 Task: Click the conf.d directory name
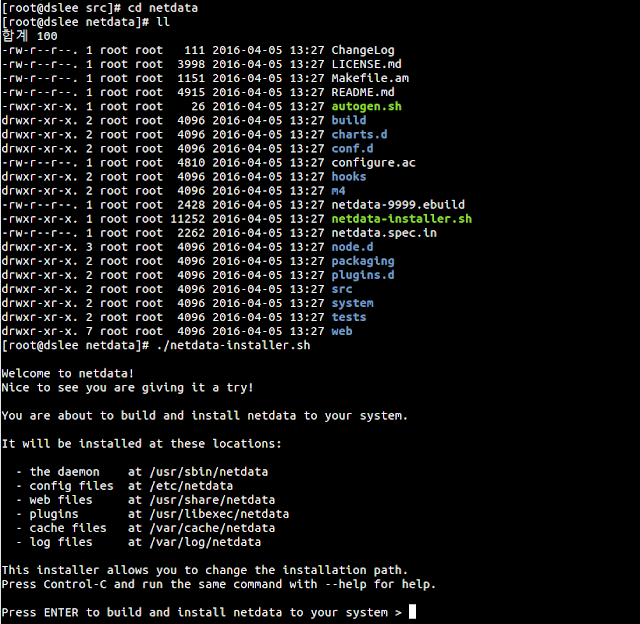coord(352,148)
